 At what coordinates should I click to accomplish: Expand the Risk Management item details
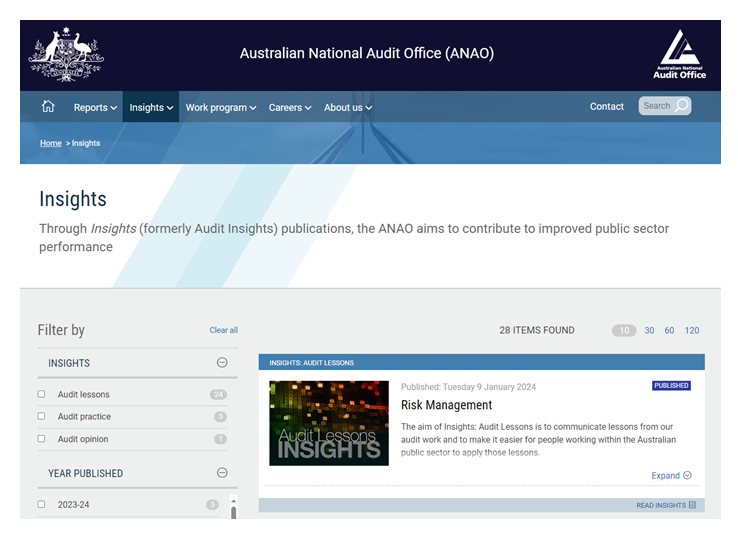671,475
